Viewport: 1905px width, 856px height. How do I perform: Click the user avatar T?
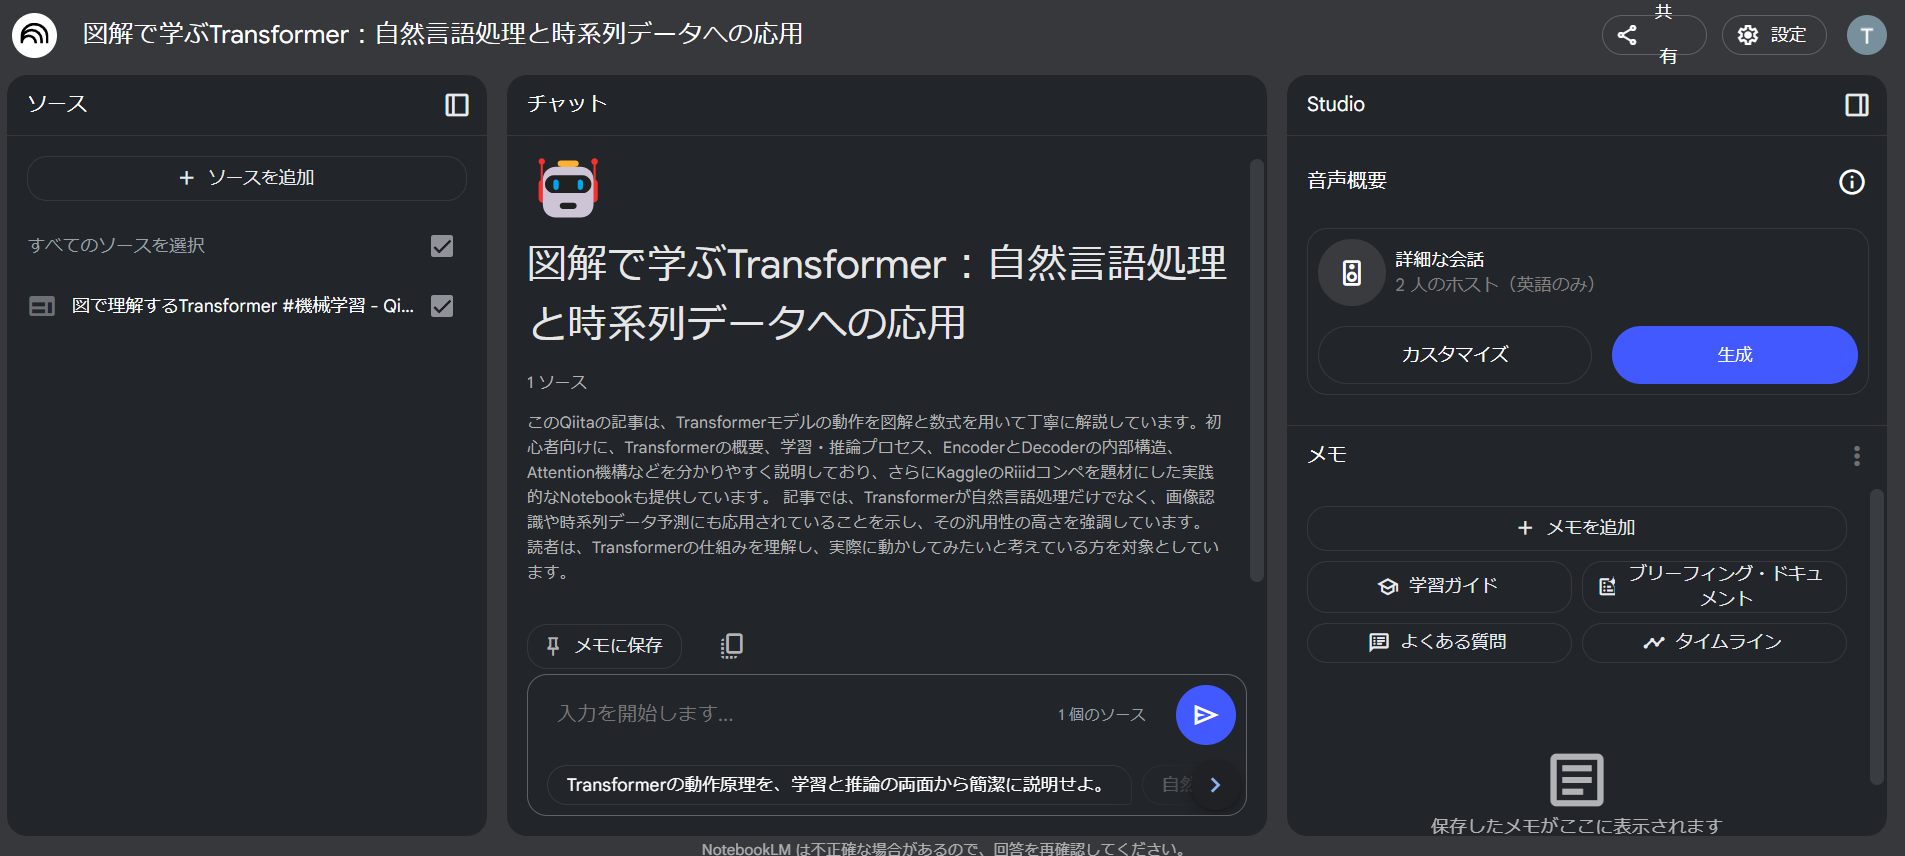(x=1866, y=35)
